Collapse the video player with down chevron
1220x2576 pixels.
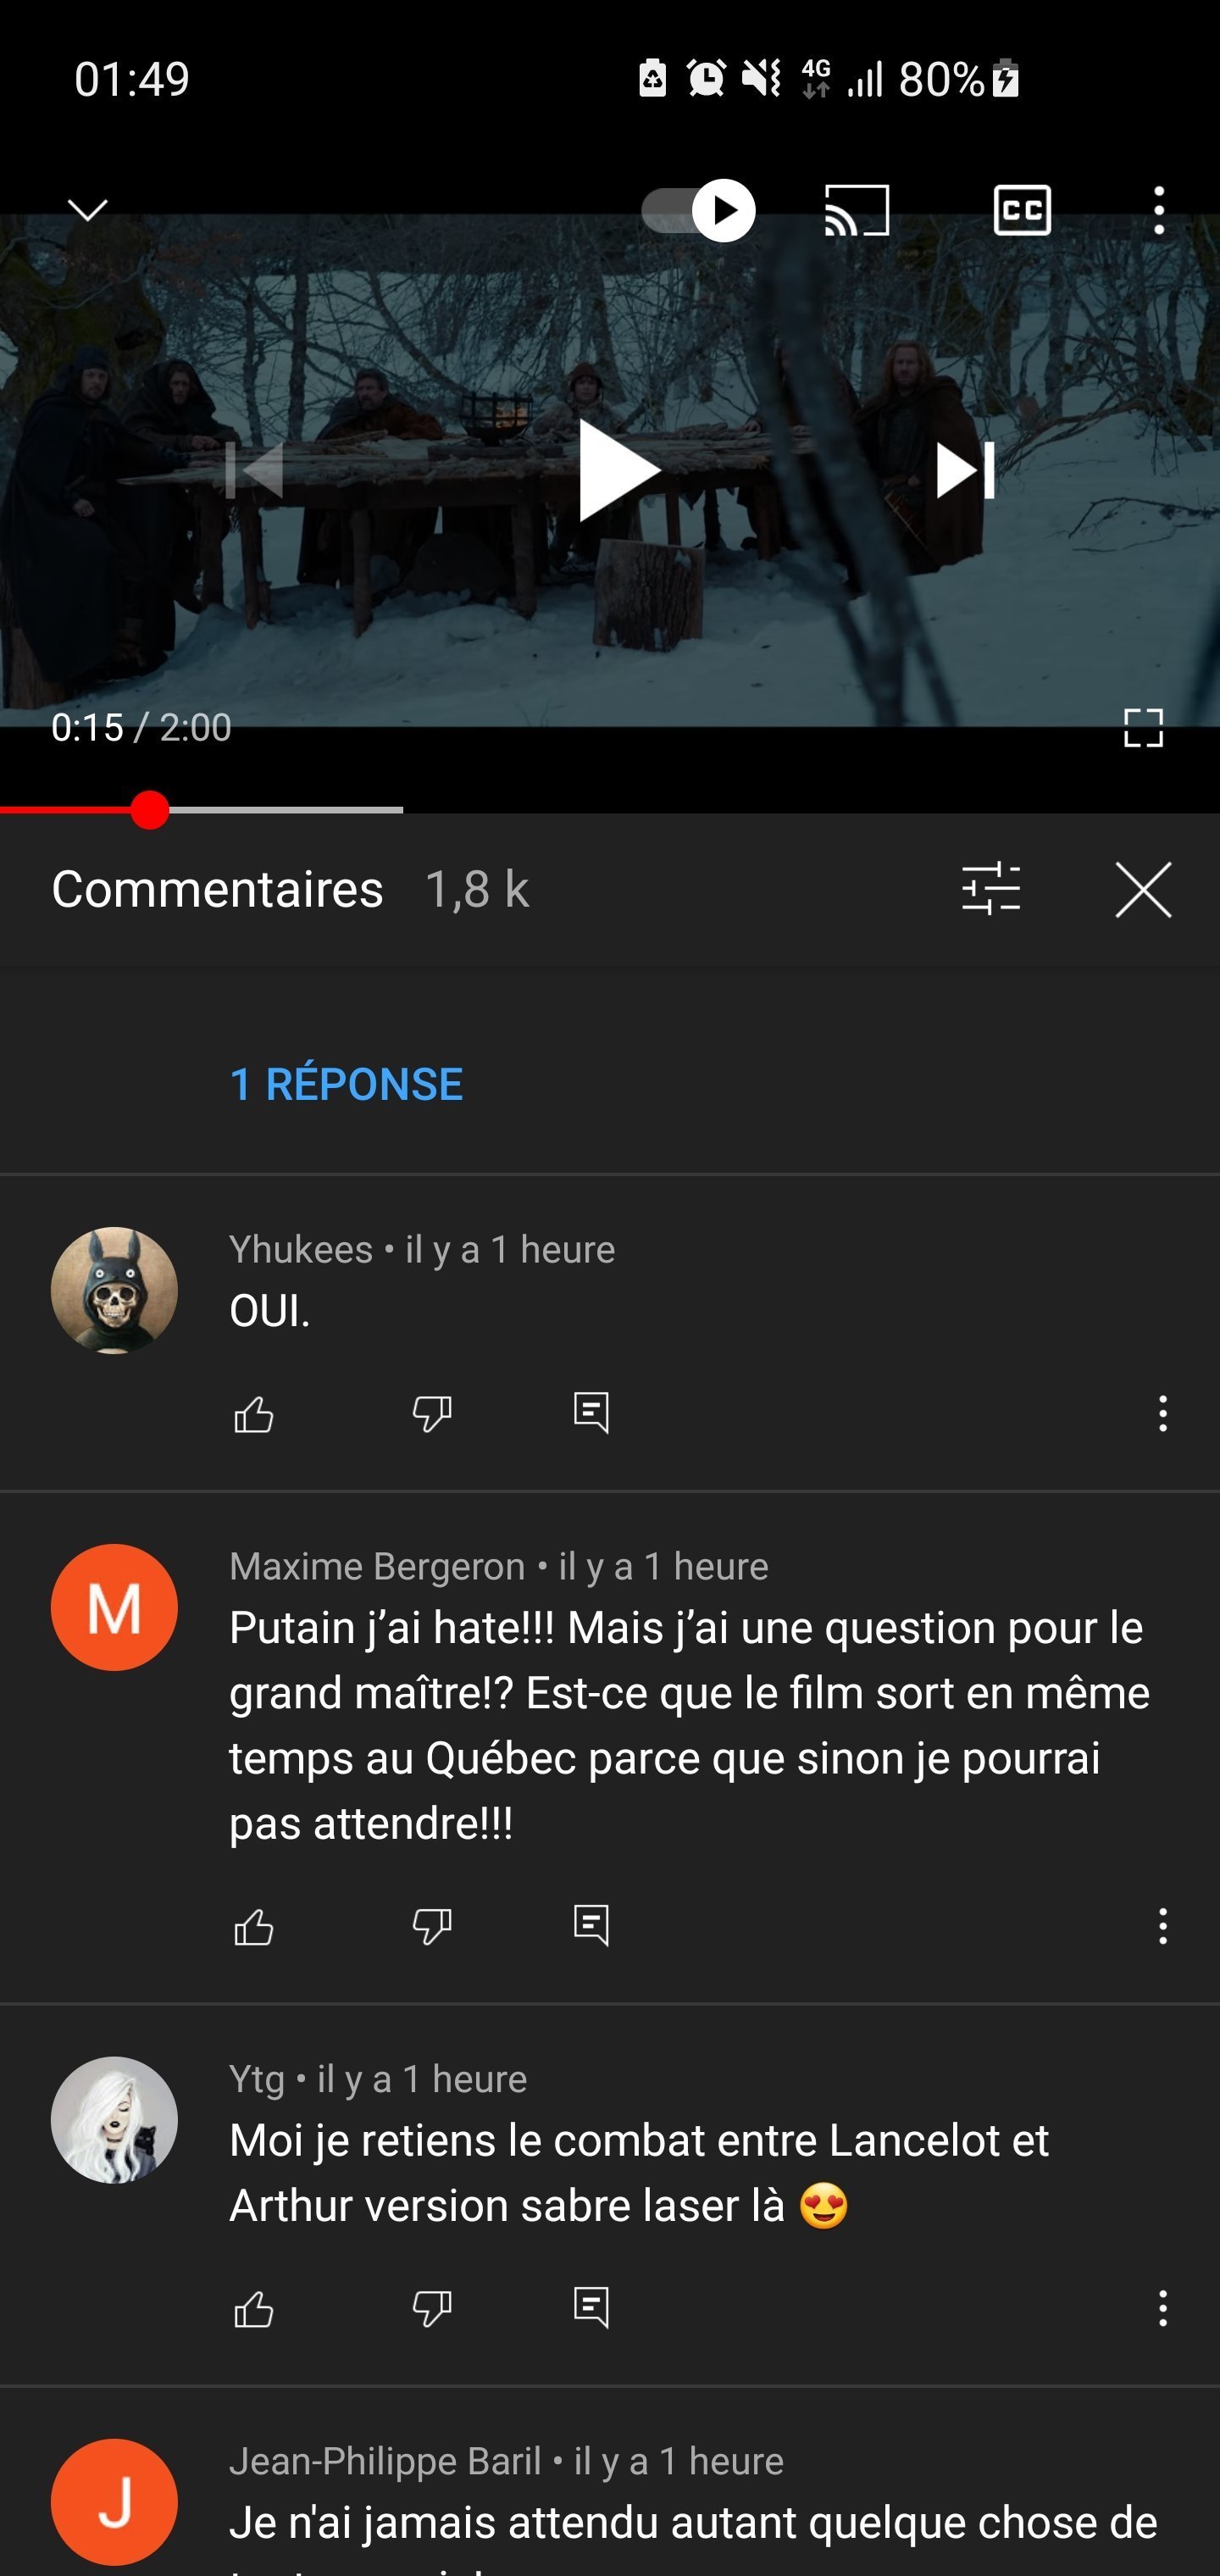[88, 209]
